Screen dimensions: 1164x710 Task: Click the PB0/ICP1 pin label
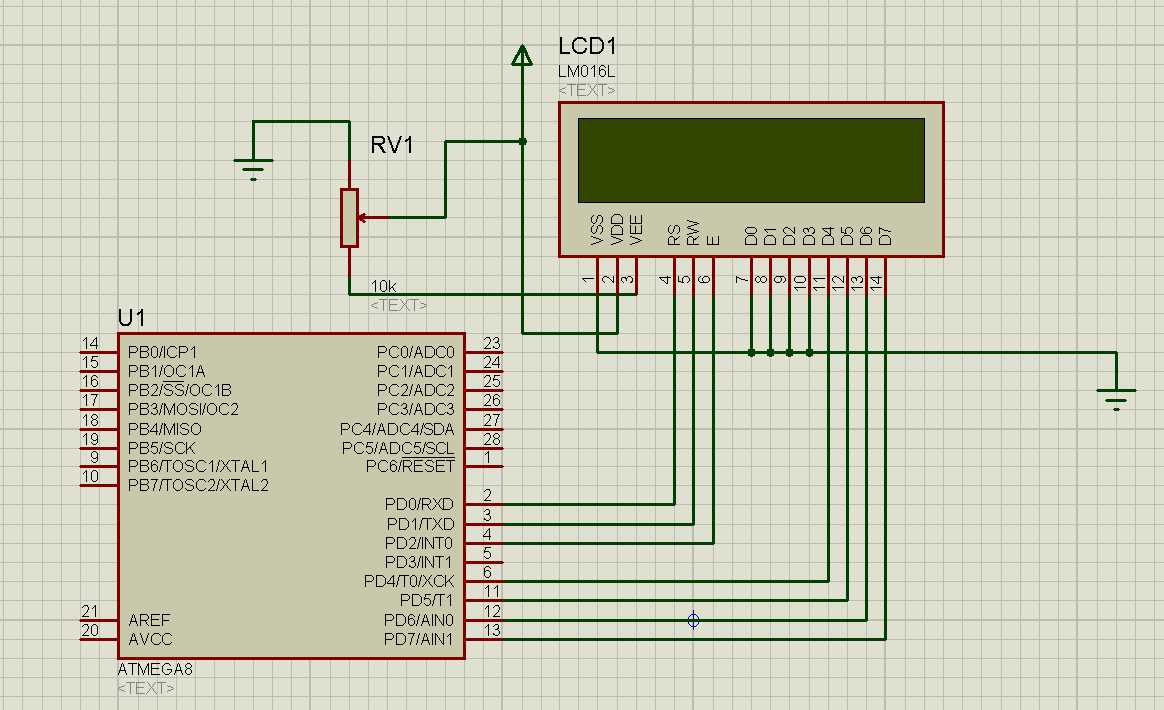[163, 352]
